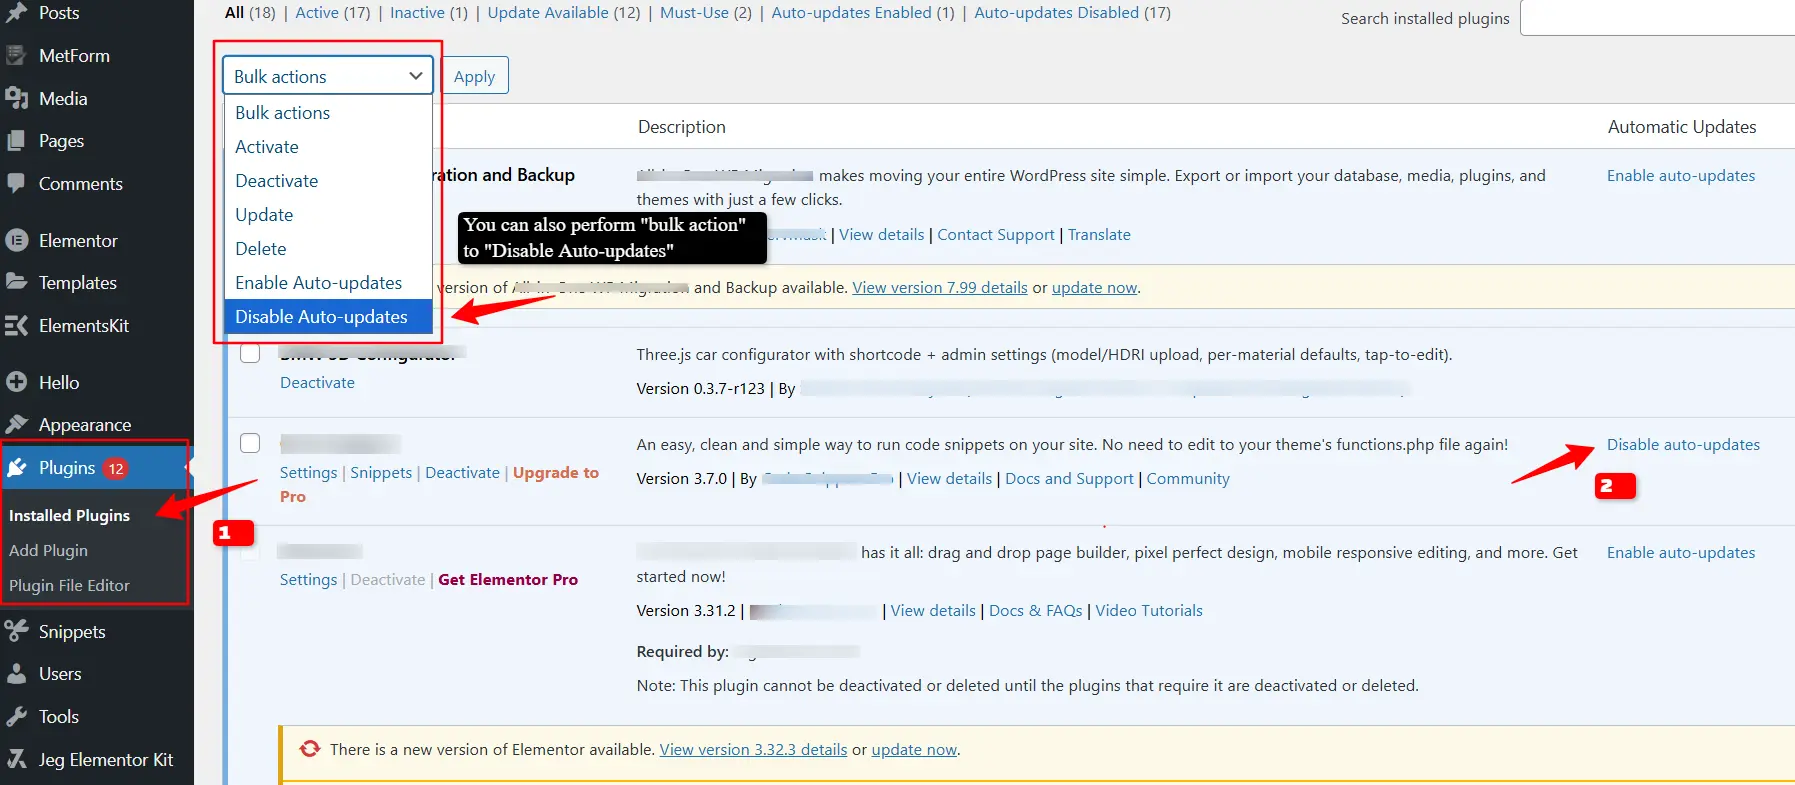Click the Templates folder icon
Screen dimensions: 1795x785
(16, 282)
